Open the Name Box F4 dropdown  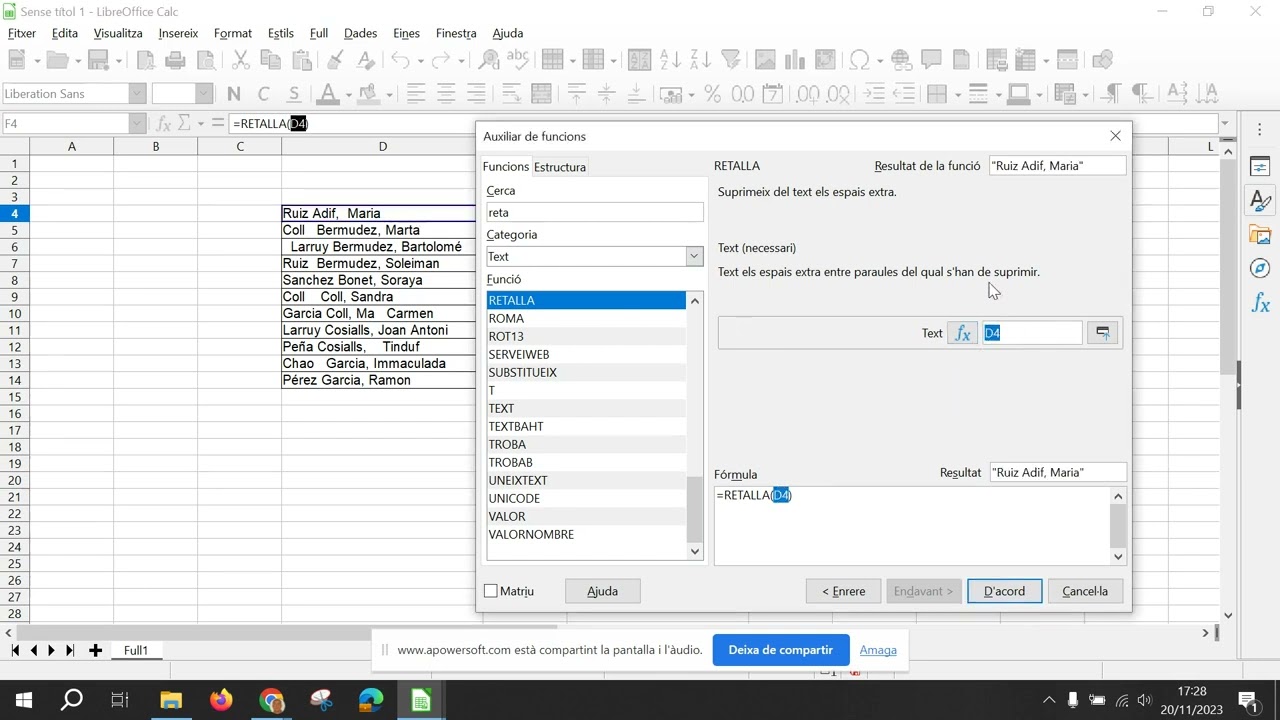(x=137, y=123)
